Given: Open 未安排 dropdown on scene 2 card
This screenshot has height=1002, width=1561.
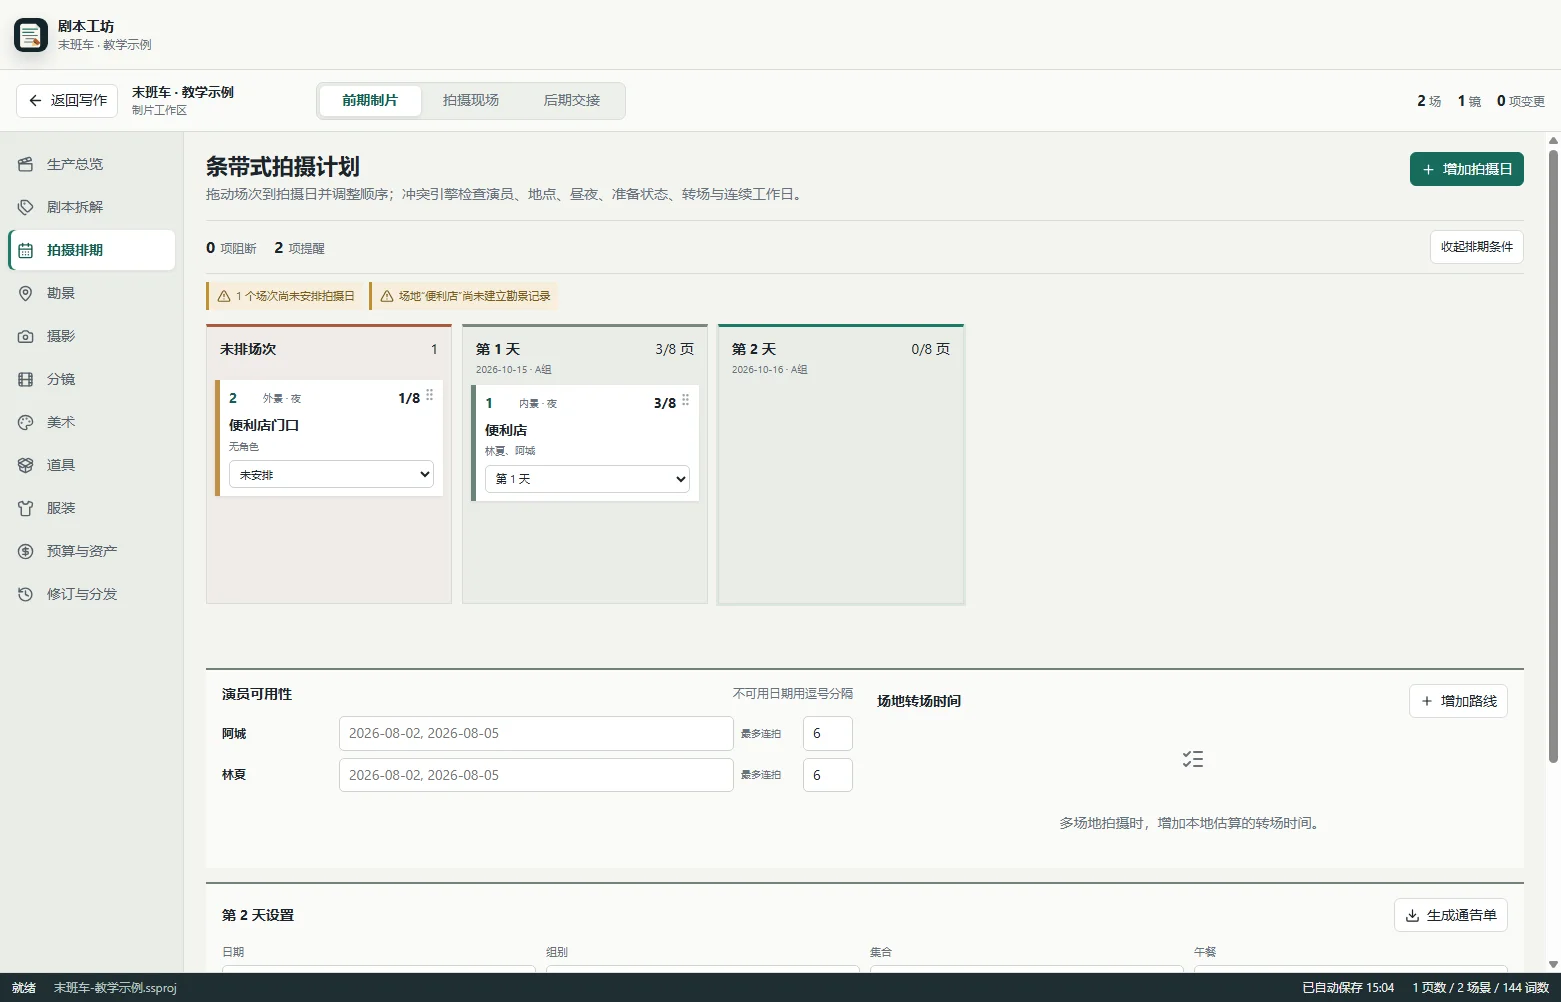Looking at the screenshot, I should [x=331, y=474].
